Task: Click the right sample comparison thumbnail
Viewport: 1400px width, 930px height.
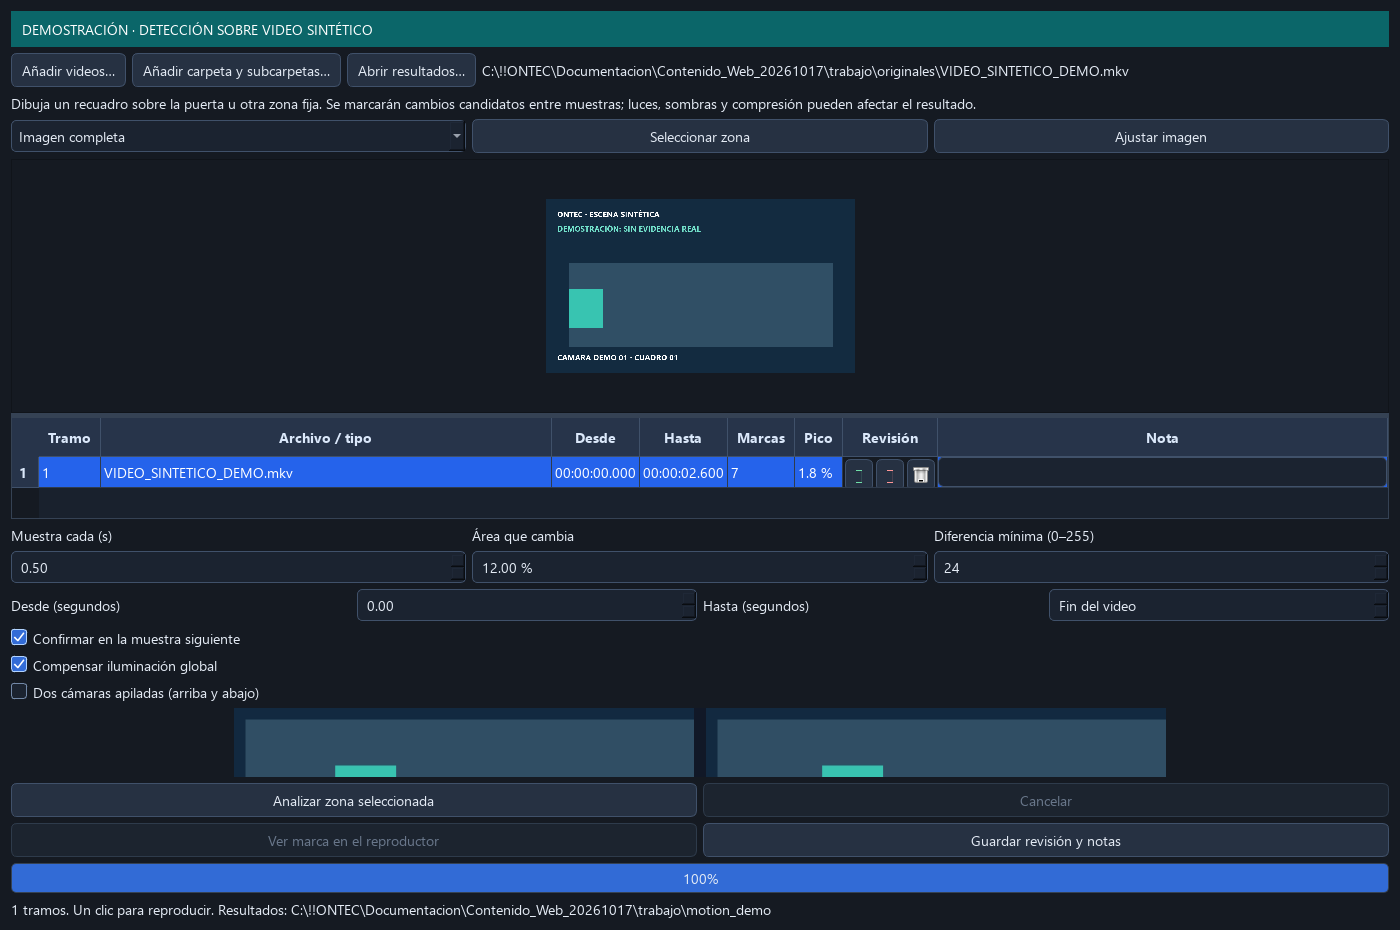Action: coord(936,743)
